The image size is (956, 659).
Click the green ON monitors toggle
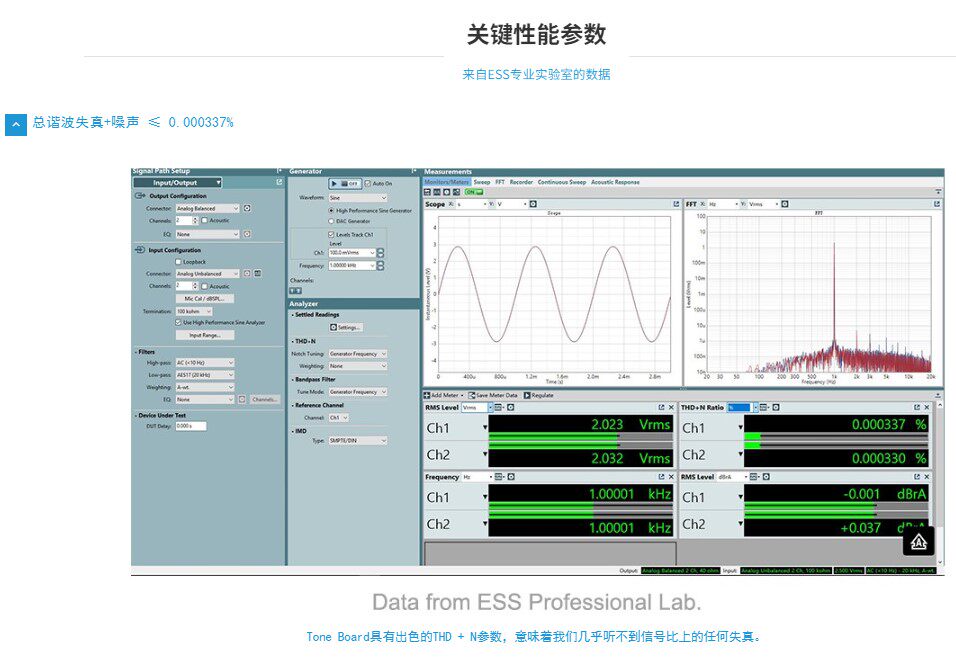474,192
